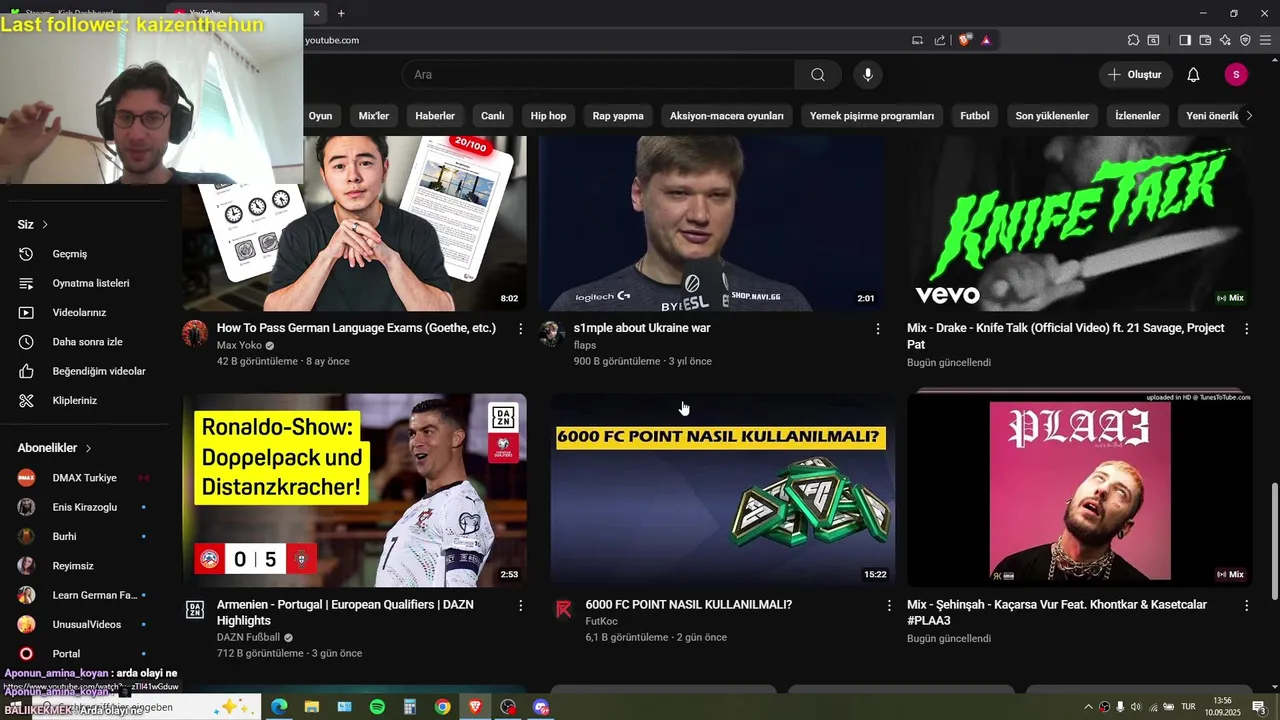
Task: Select the Son yüklenenler chip
Action: coord(1052,116)
